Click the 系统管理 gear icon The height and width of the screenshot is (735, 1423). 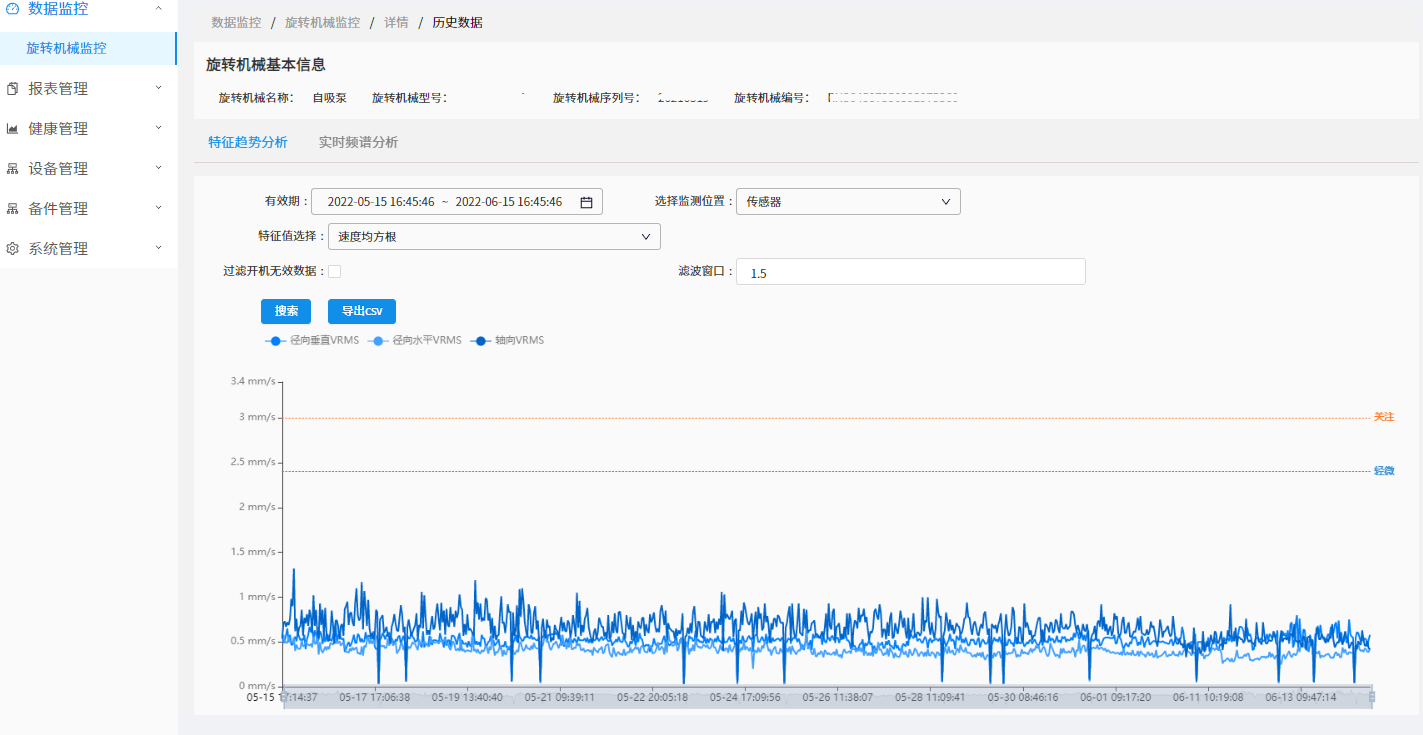coord(12,249)
